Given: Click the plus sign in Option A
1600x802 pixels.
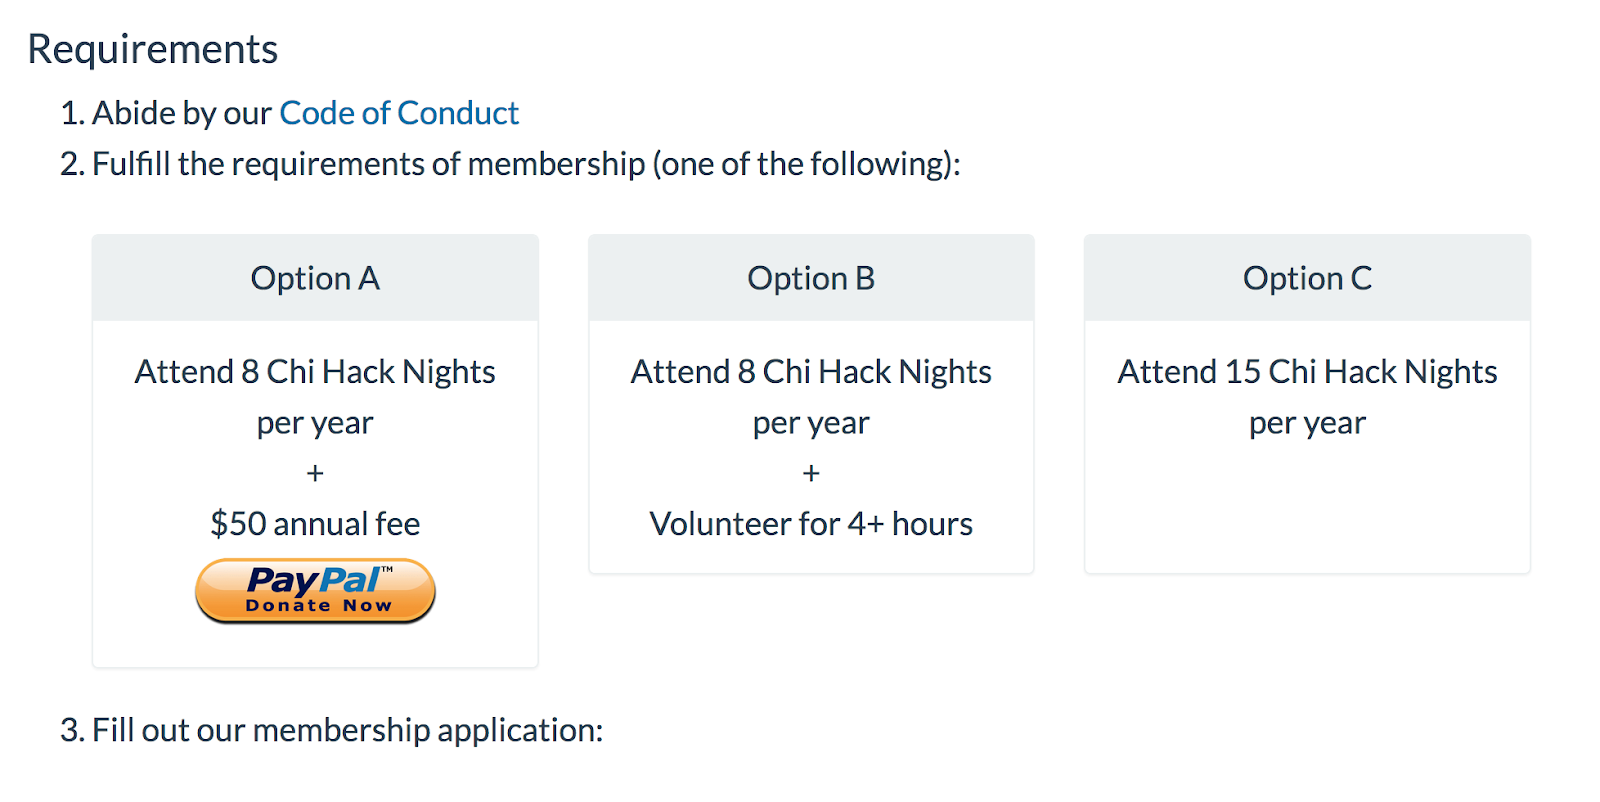Looking at the screenshot, I should click(x=315, y=473).
